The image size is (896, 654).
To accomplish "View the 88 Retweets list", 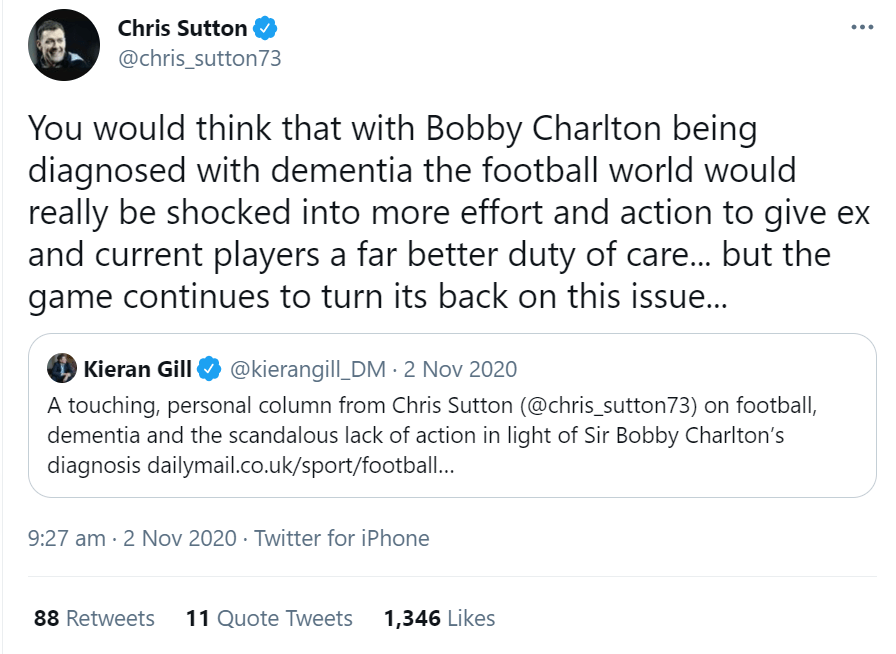I will [94, 618].
